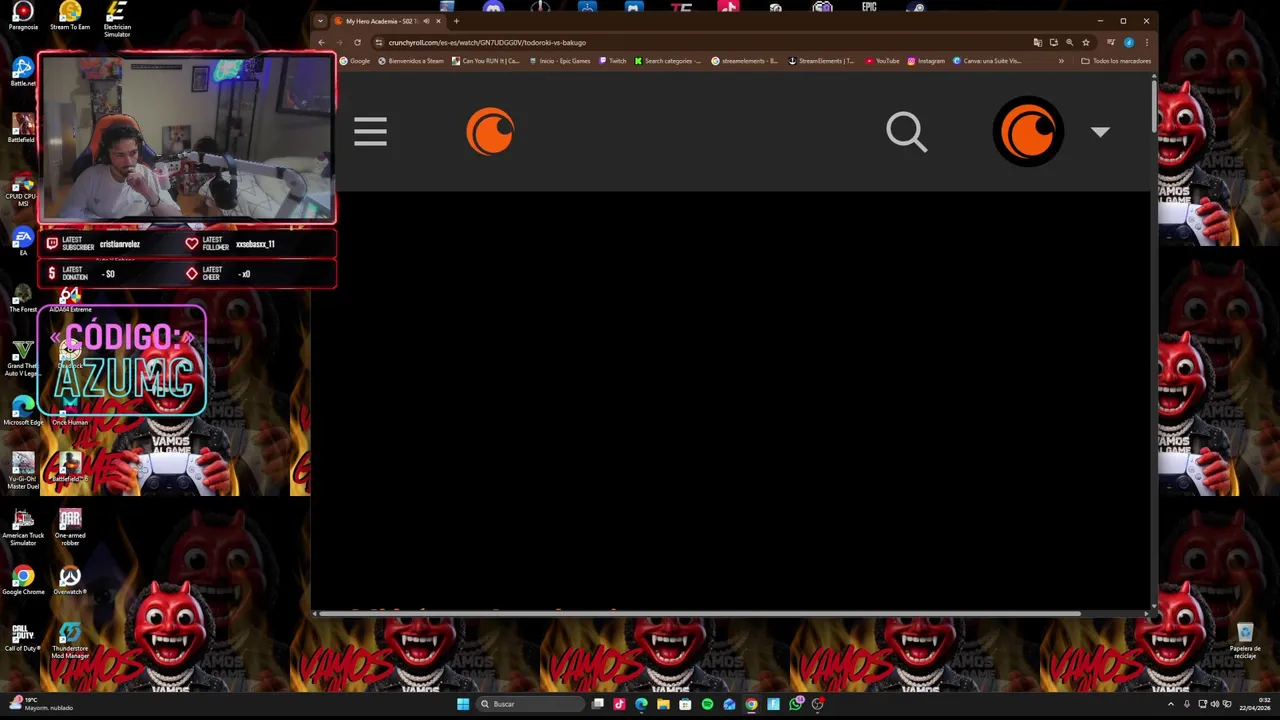This screenshot has width=1280, height=720.
Task: Open TikTok from the taskbar
Action: [x=619, y=704]
